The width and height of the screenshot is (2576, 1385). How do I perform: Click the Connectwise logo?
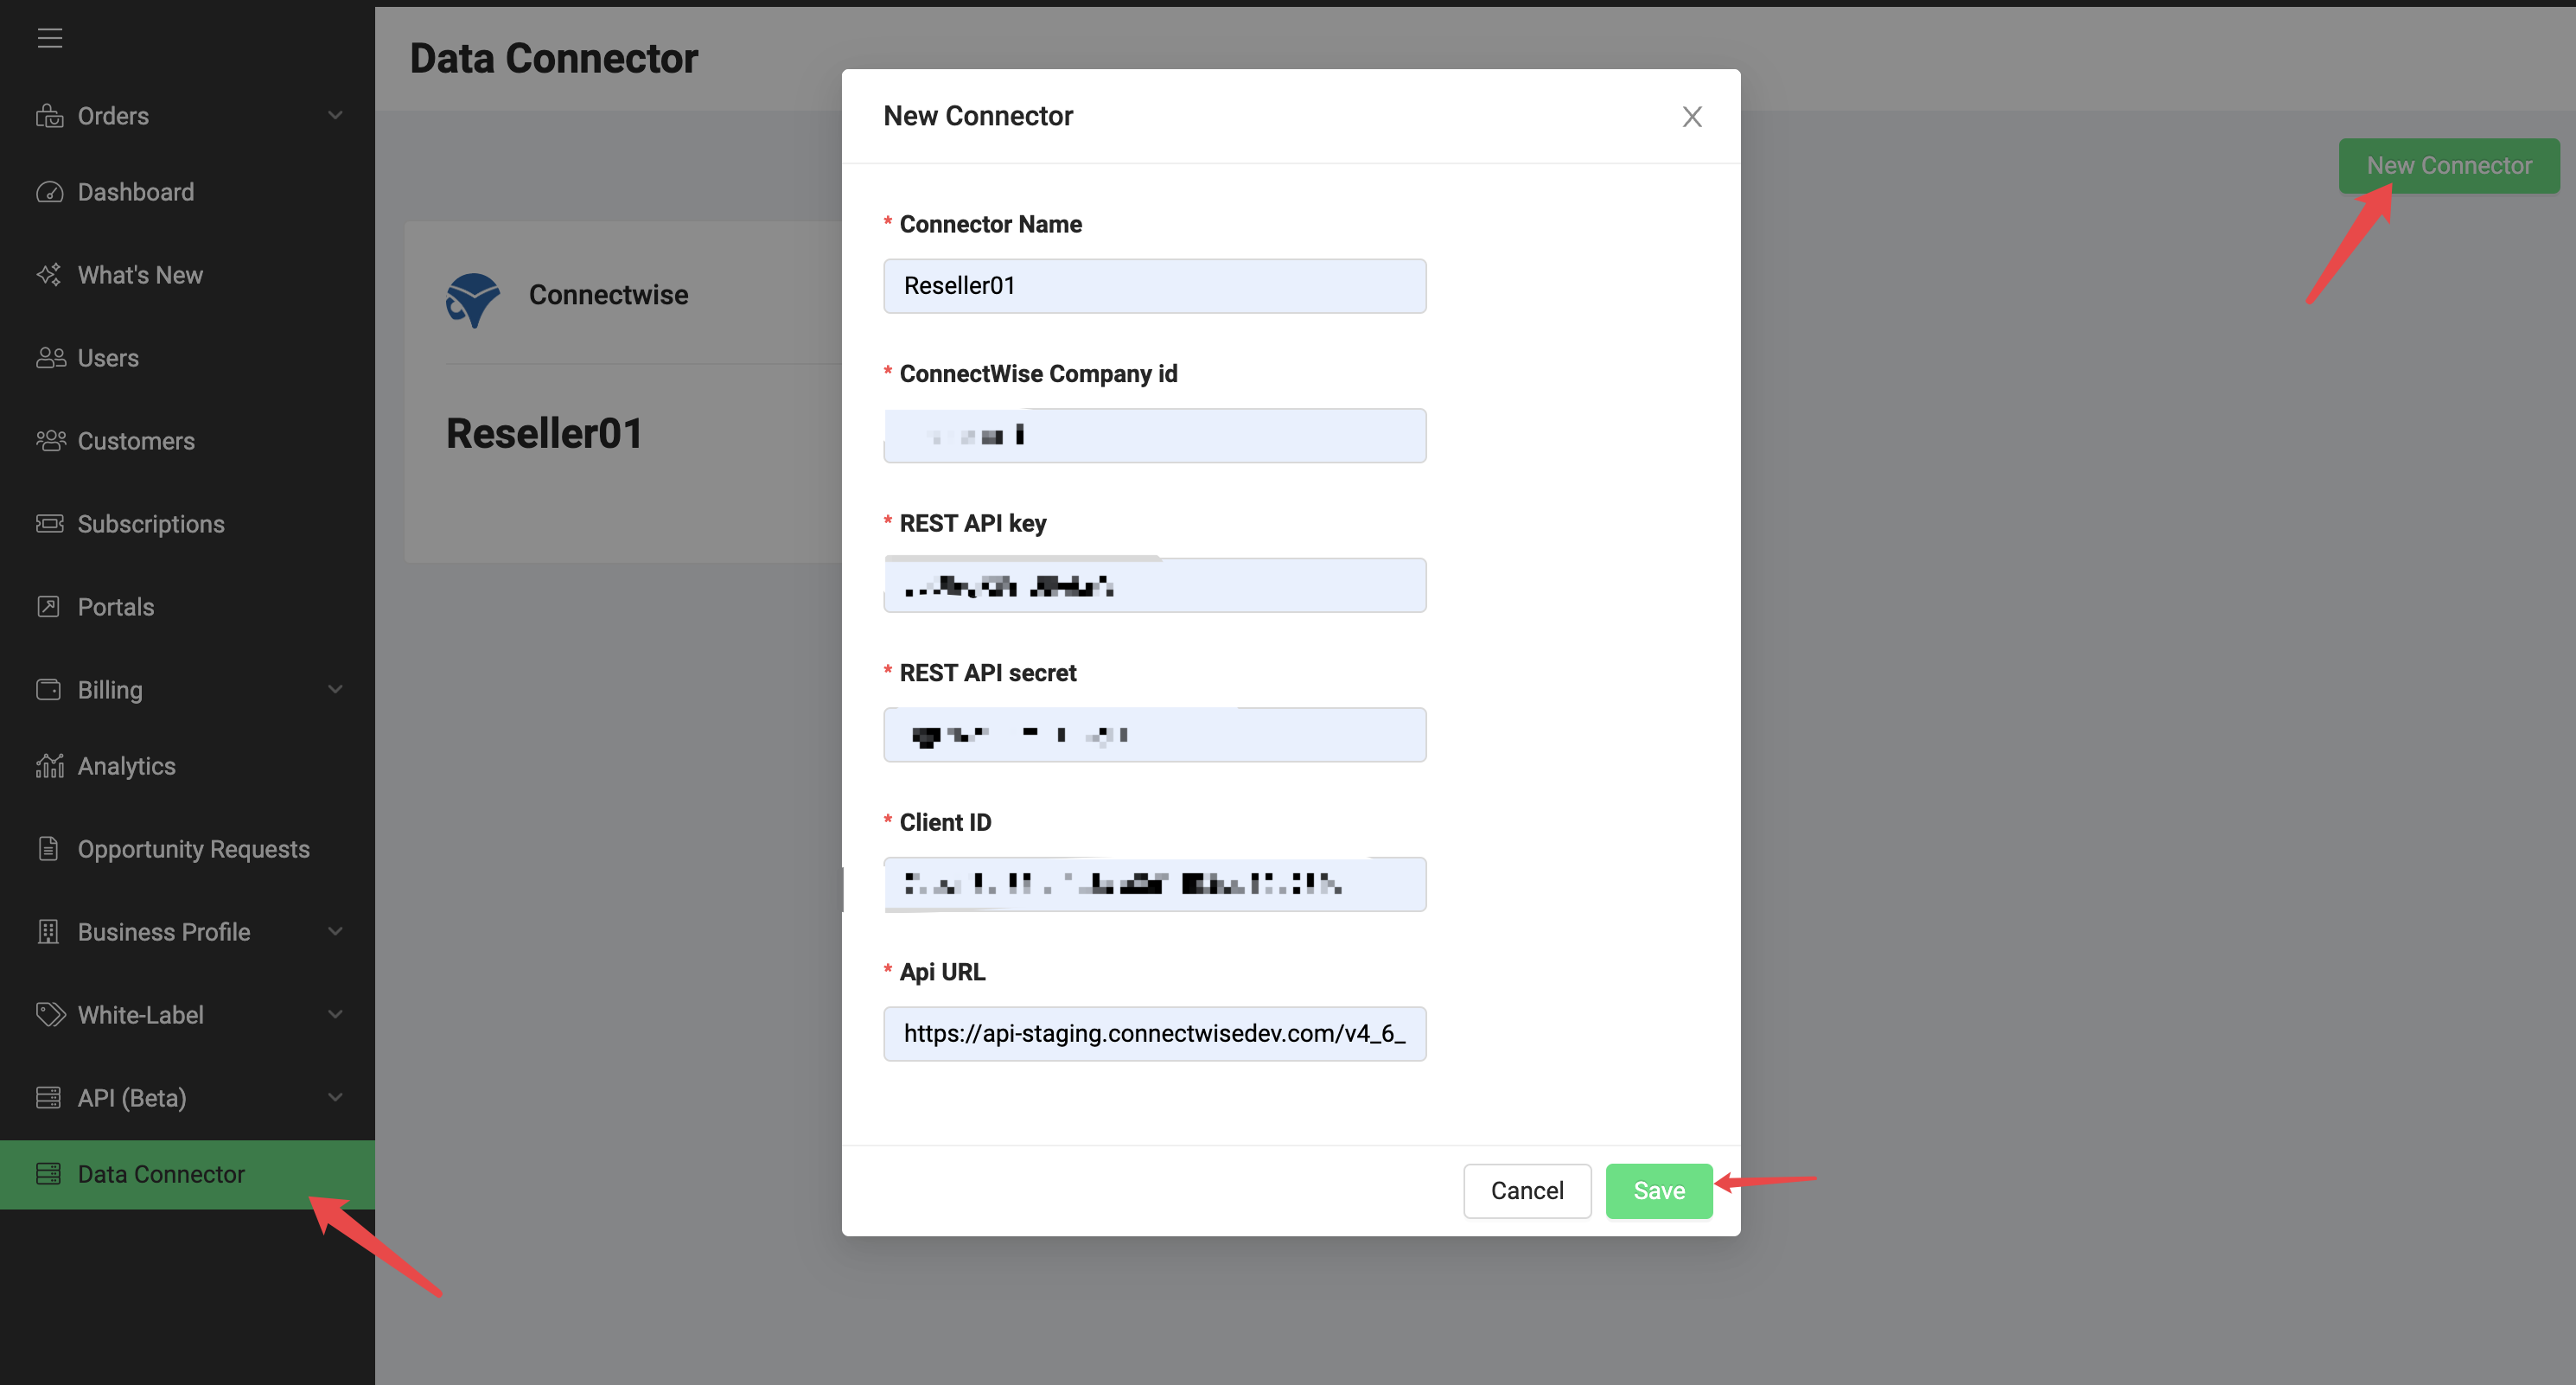click(473, 298)
